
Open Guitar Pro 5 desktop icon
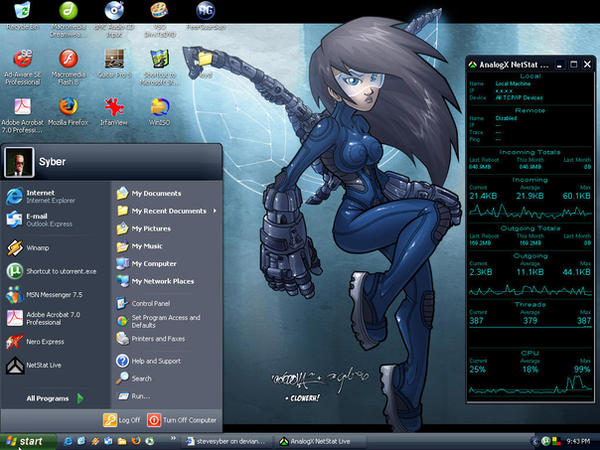point(114,59)
